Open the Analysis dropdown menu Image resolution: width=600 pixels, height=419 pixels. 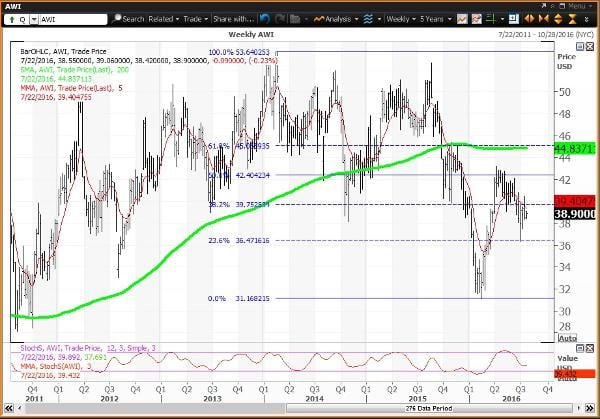point(336,19)
